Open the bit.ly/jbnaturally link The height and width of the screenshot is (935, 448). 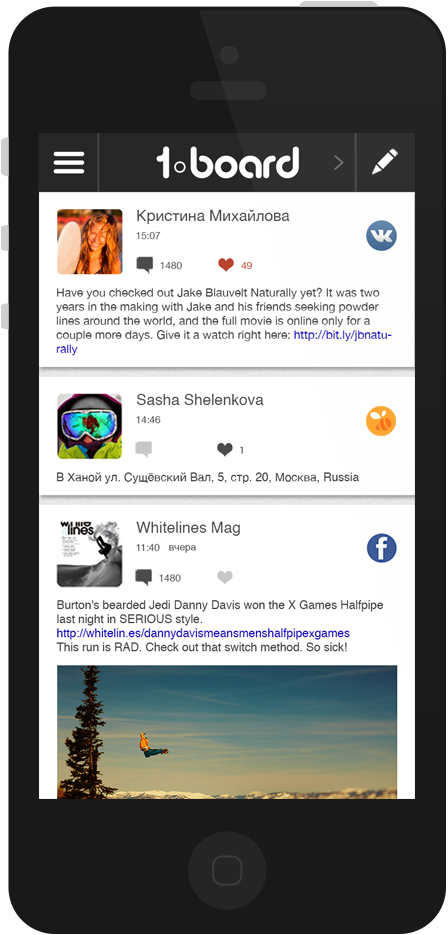coord(224,342)
